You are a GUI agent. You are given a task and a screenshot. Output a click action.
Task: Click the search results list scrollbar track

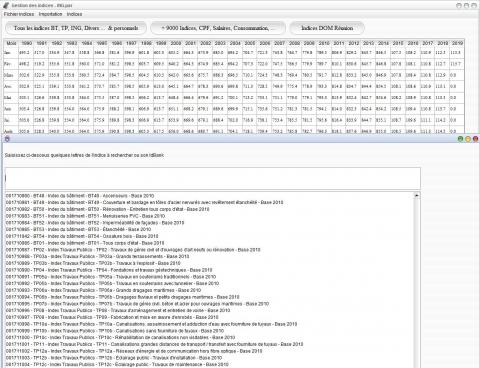pyautogui.click(x=417, y=283)
